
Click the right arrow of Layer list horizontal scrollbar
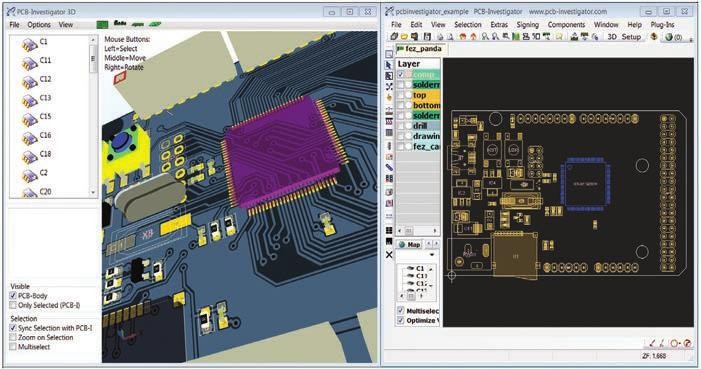click(x=435, y=231)
